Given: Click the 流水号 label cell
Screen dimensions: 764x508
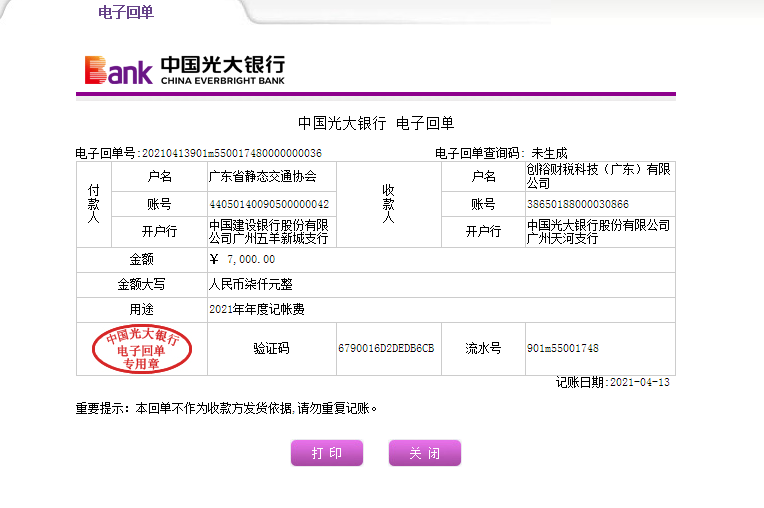Looking at the screenshot, I should click(x=483, y=348).
